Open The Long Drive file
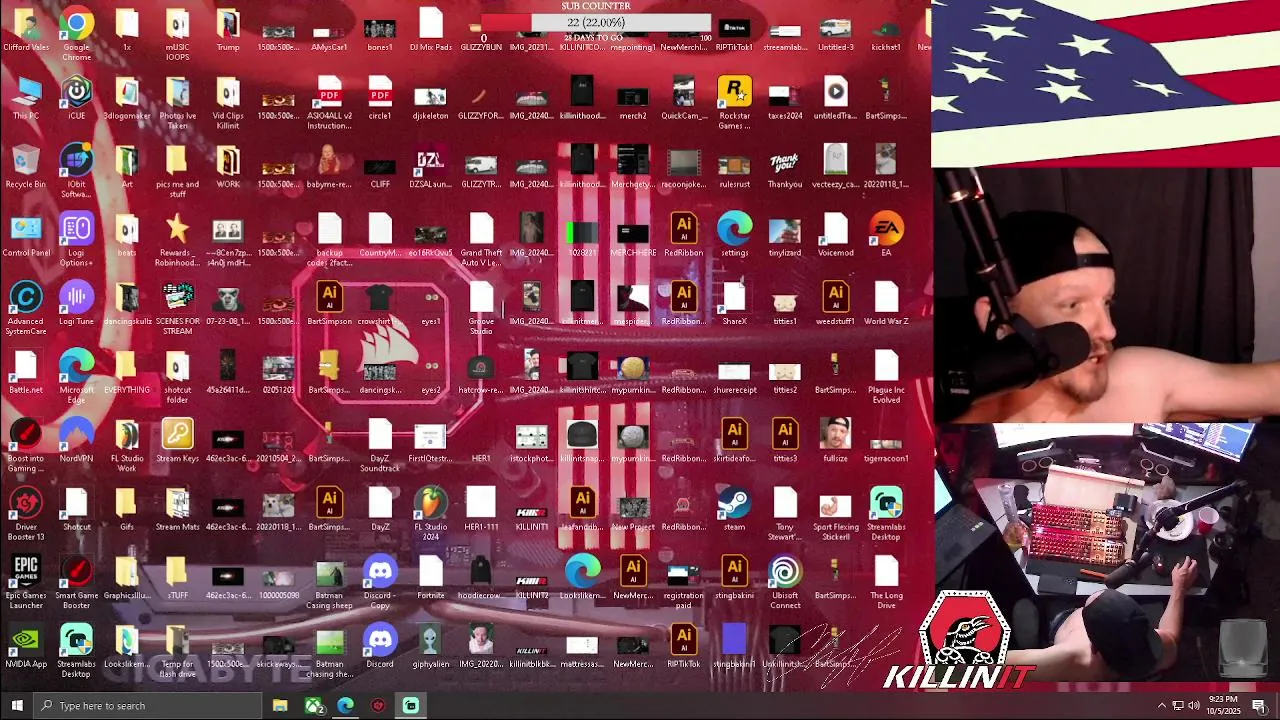Image resolution: width=1280 pixels, height=720 pixels. tap(886, 582)
